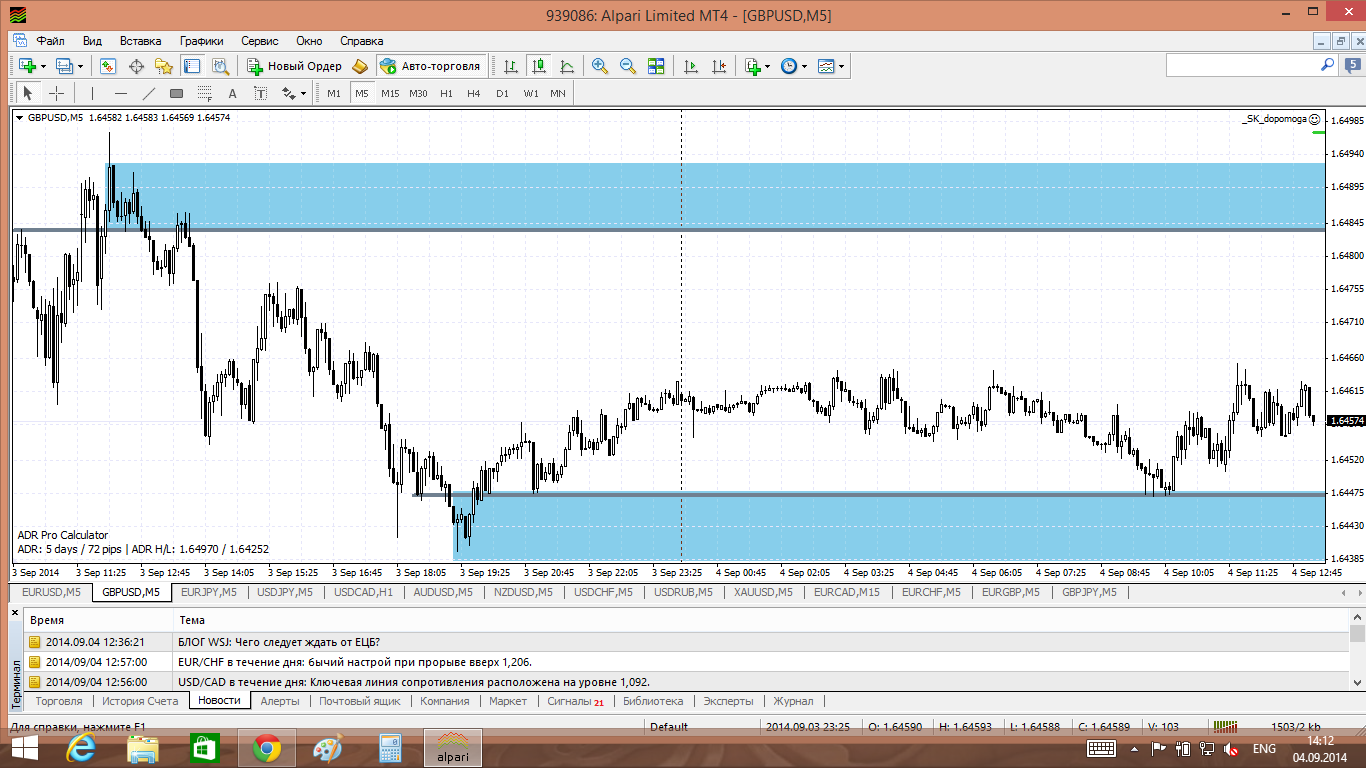The image size is (1366, 768).
Task: Launch MetaEditor with the yellow book icon
Action: (x=360, y=66)
